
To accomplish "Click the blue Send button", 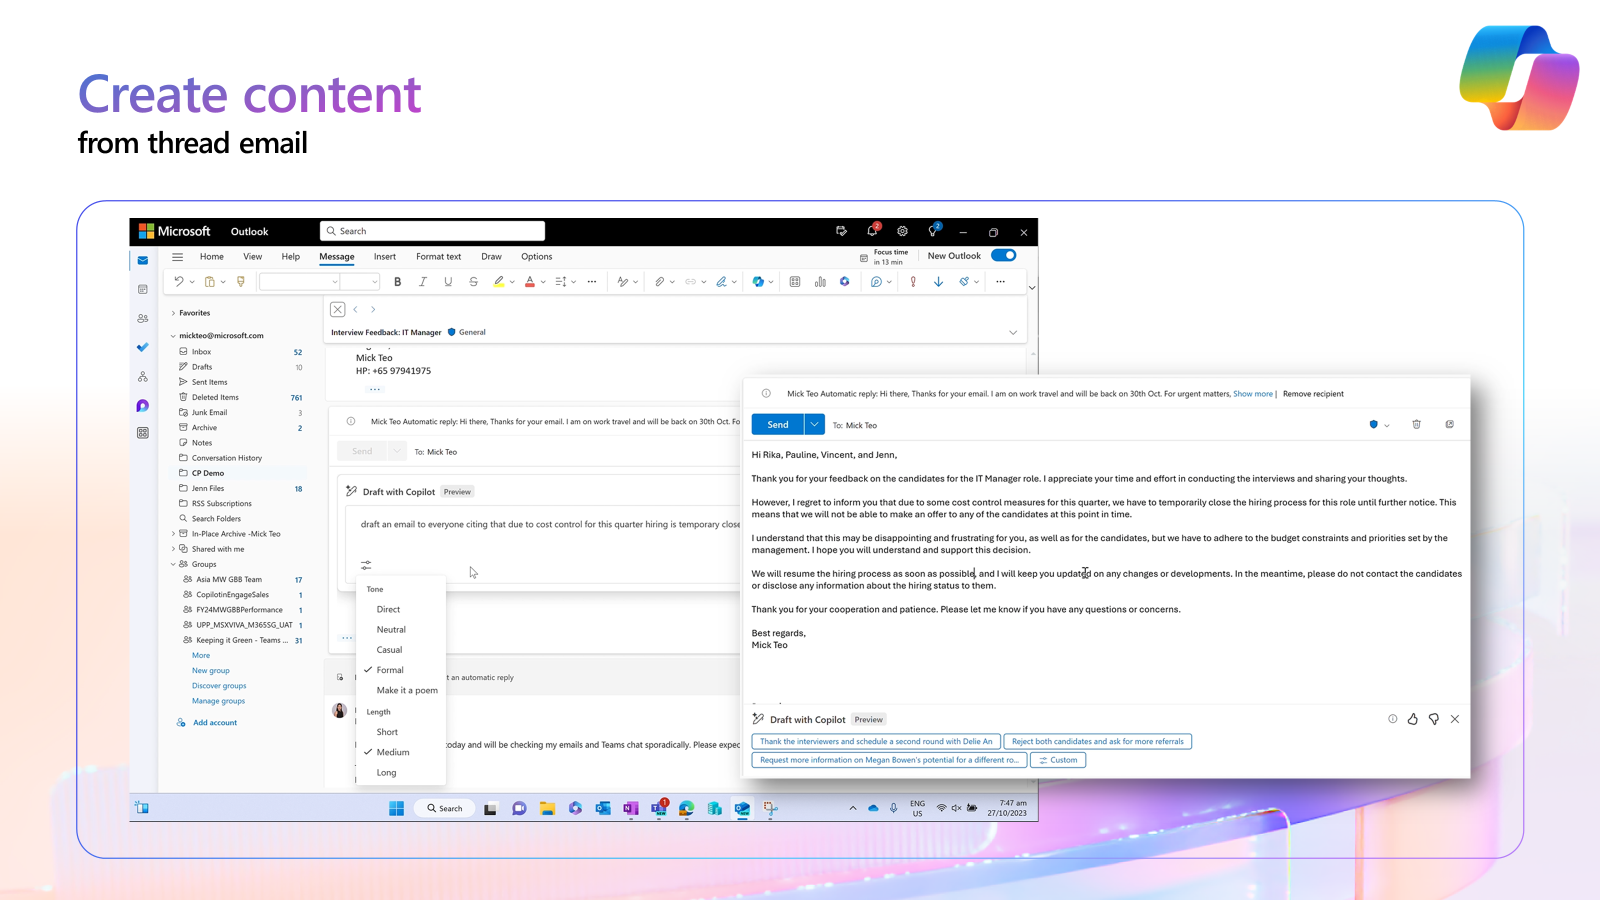I will [777, 425].
